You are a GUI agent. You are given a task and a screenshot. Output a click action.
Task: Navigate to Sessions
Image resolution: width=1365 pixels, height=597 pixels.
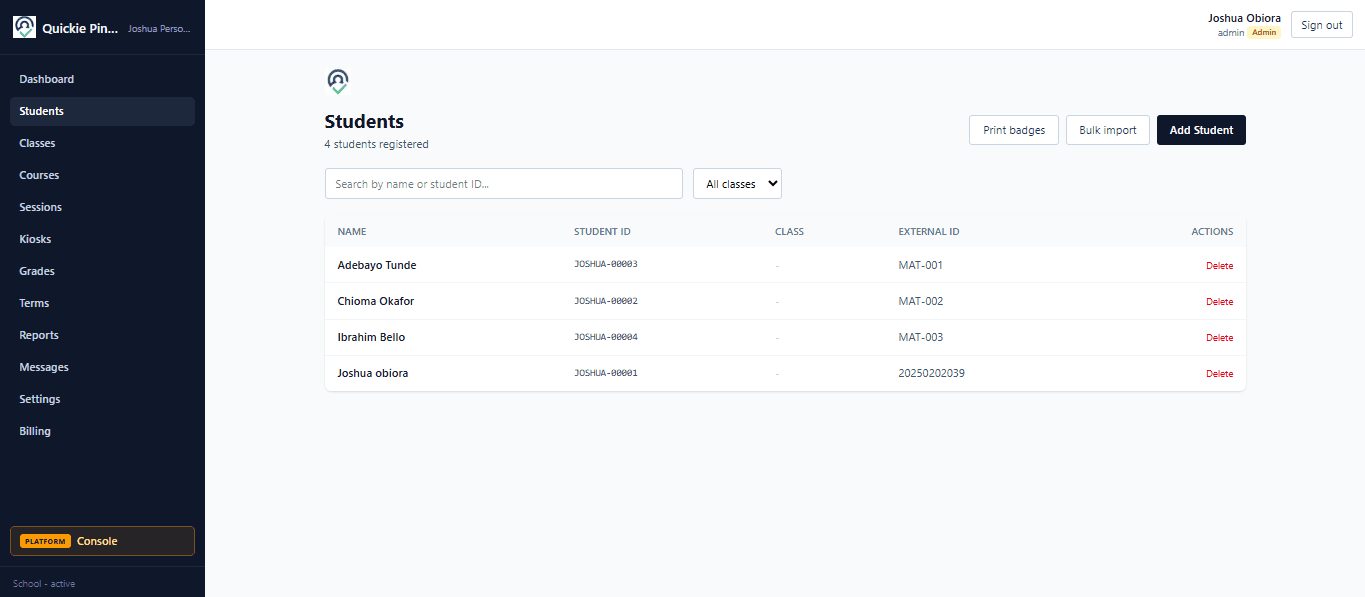[102, 207]
